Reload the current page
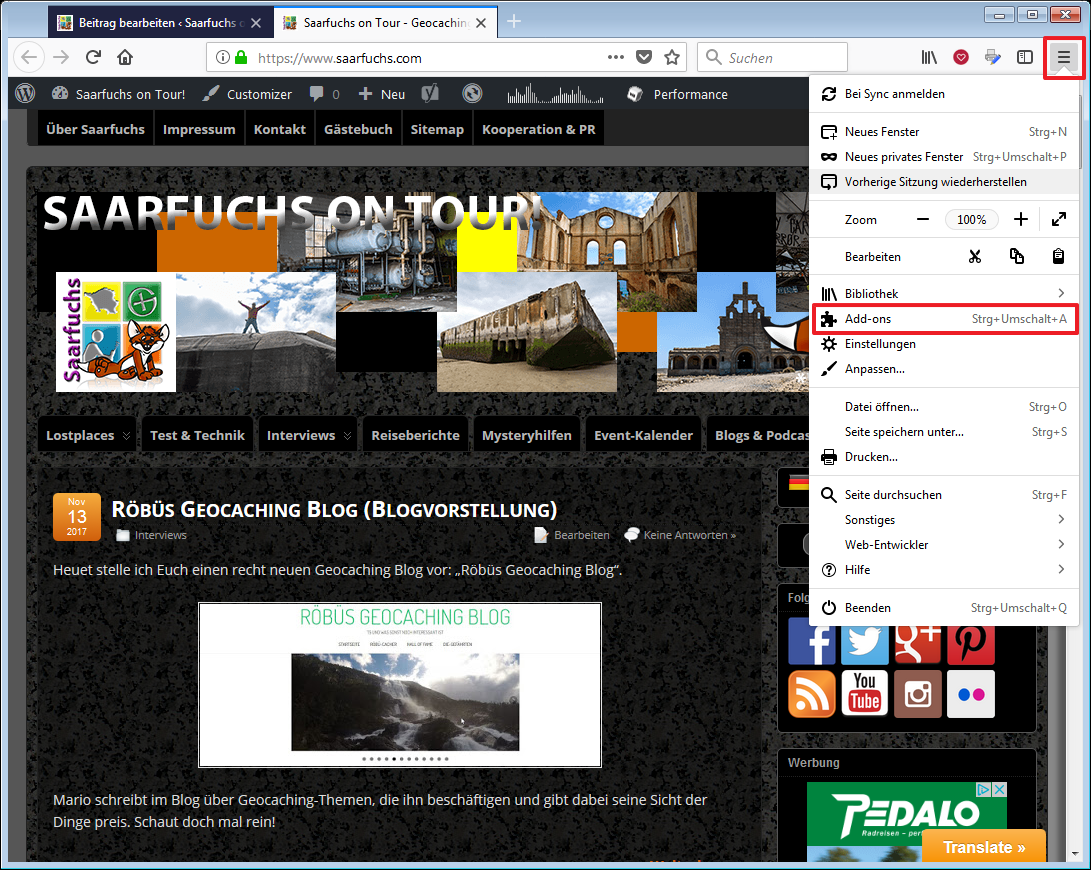 [x=93, y=58]
